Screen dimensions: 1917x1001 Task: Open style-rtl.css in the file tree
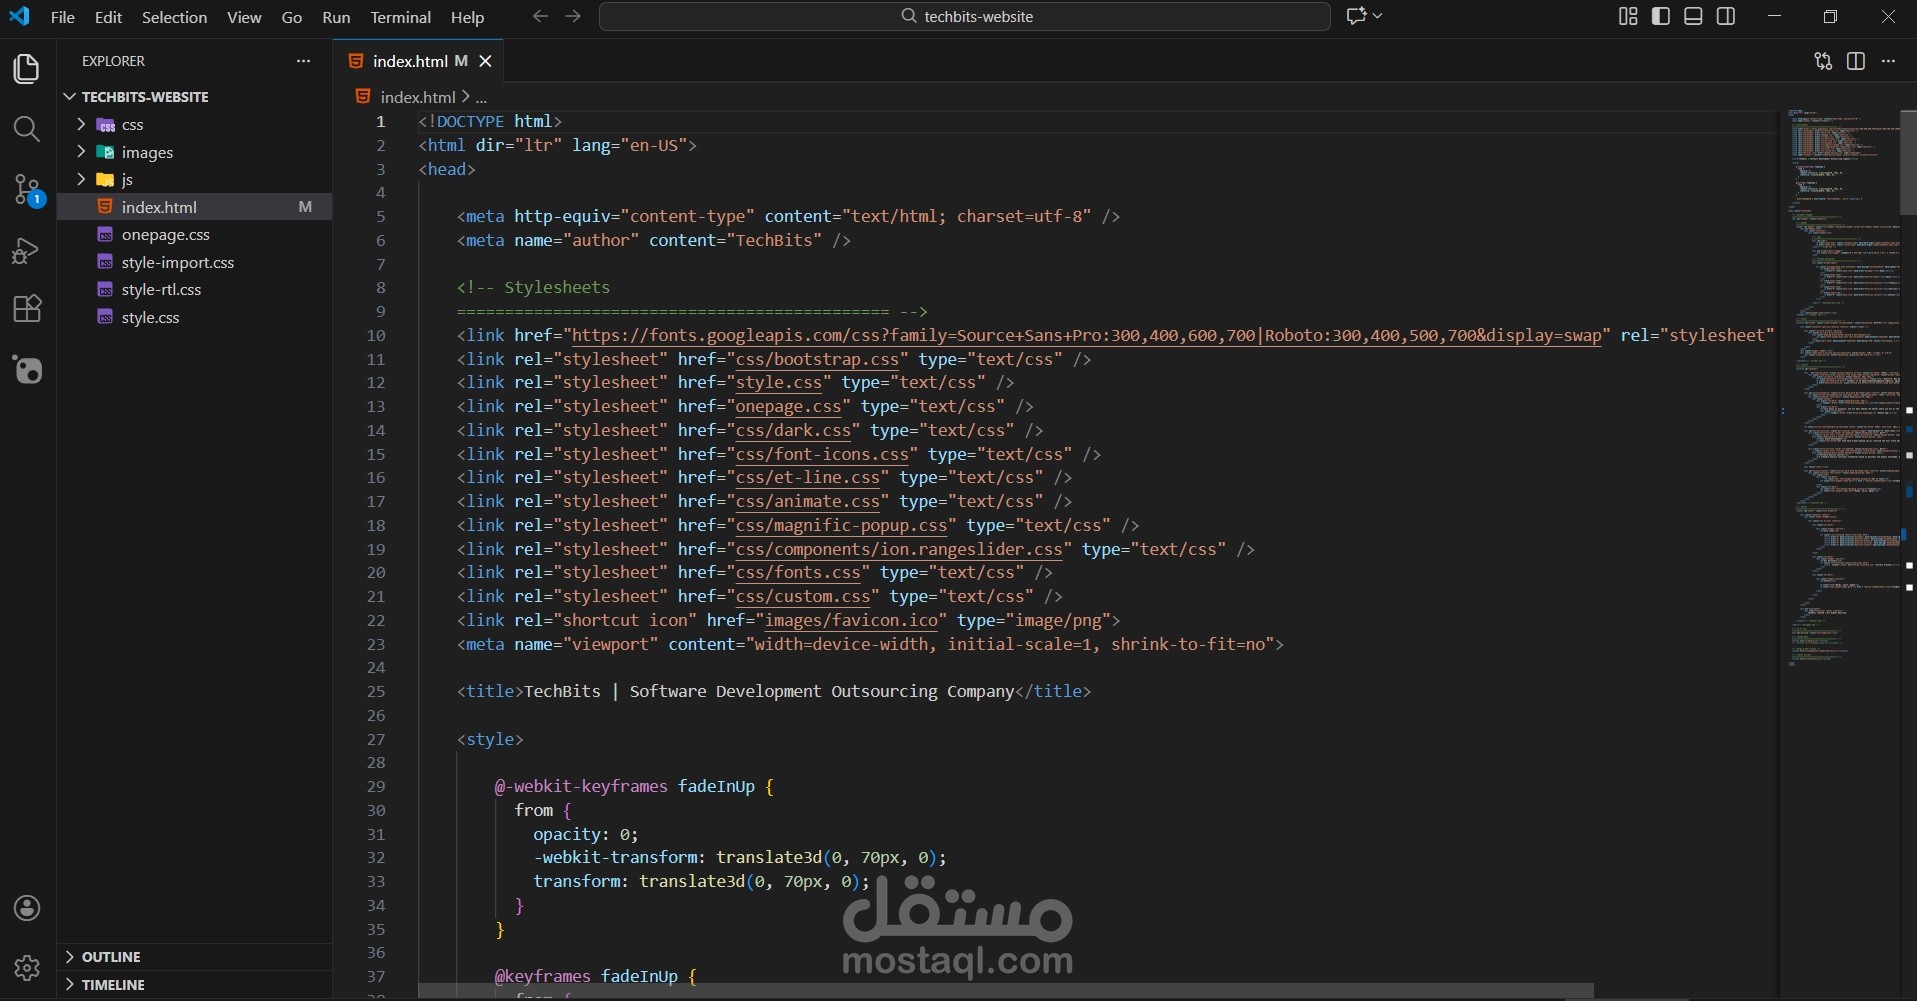195,290
